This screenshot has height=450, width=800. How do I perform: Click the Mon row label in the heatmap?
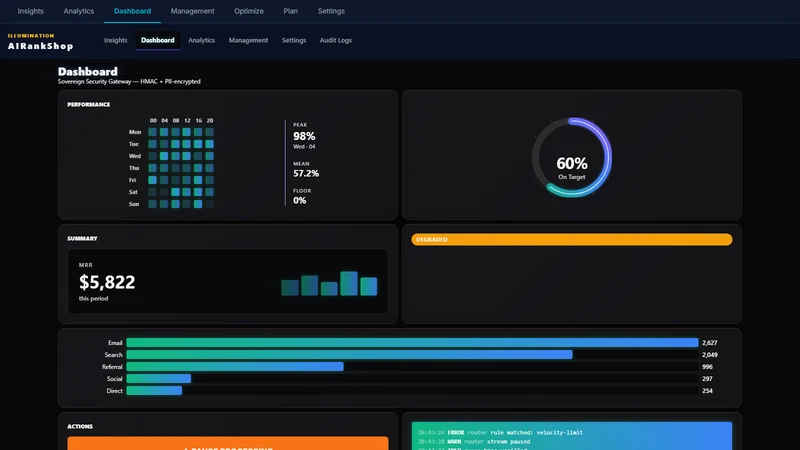click(x=135, y=132)
